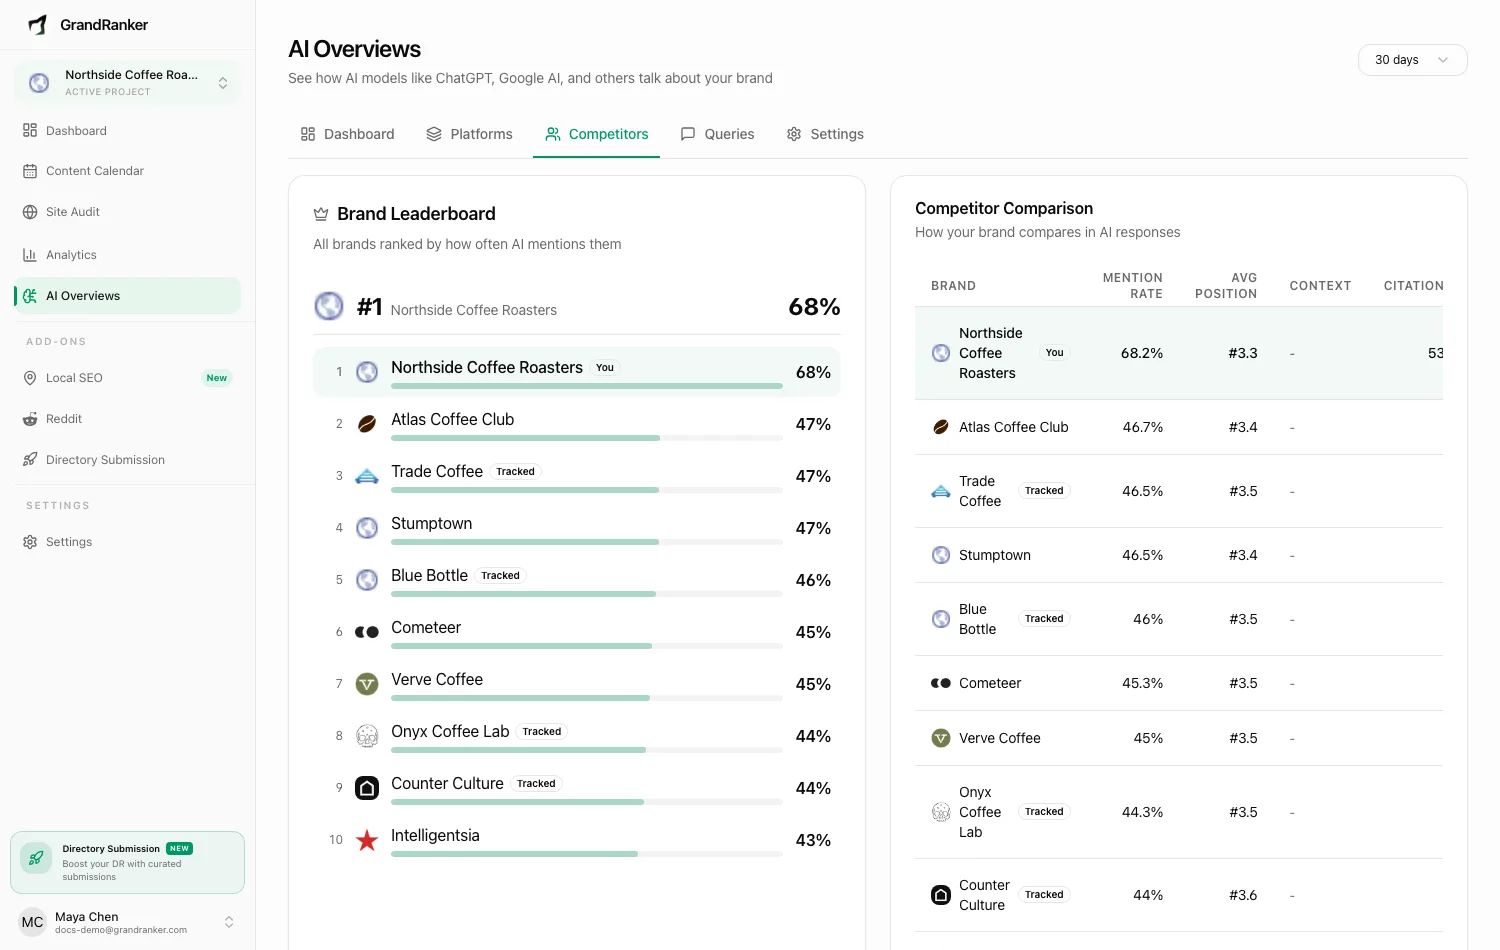This screenshot has width=1500, height=950.
Task: Click the New badge next to Local SEO
Action: coord(217,378)
